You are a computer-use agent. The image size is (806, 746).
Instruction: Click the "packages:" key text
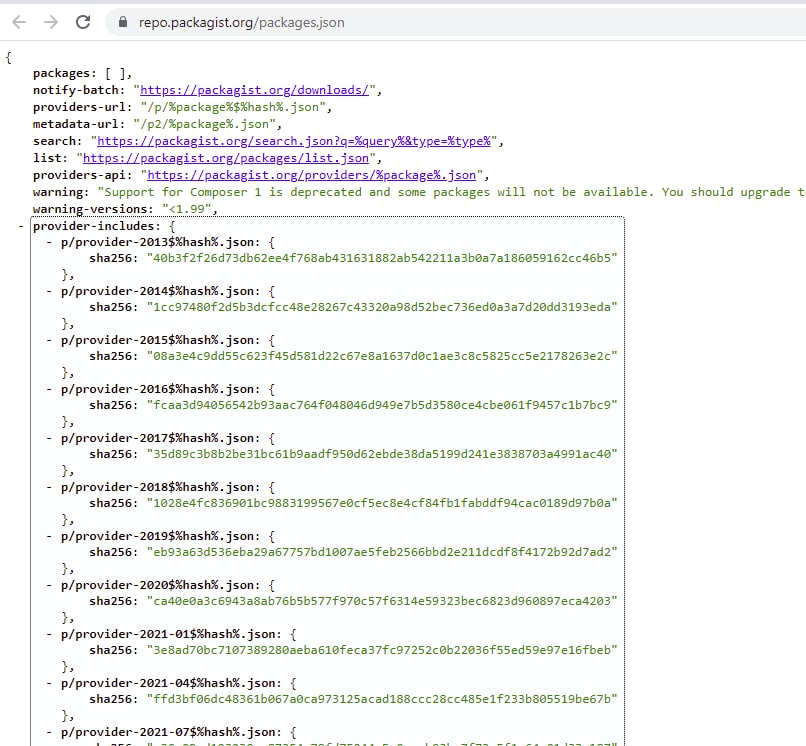64,73
